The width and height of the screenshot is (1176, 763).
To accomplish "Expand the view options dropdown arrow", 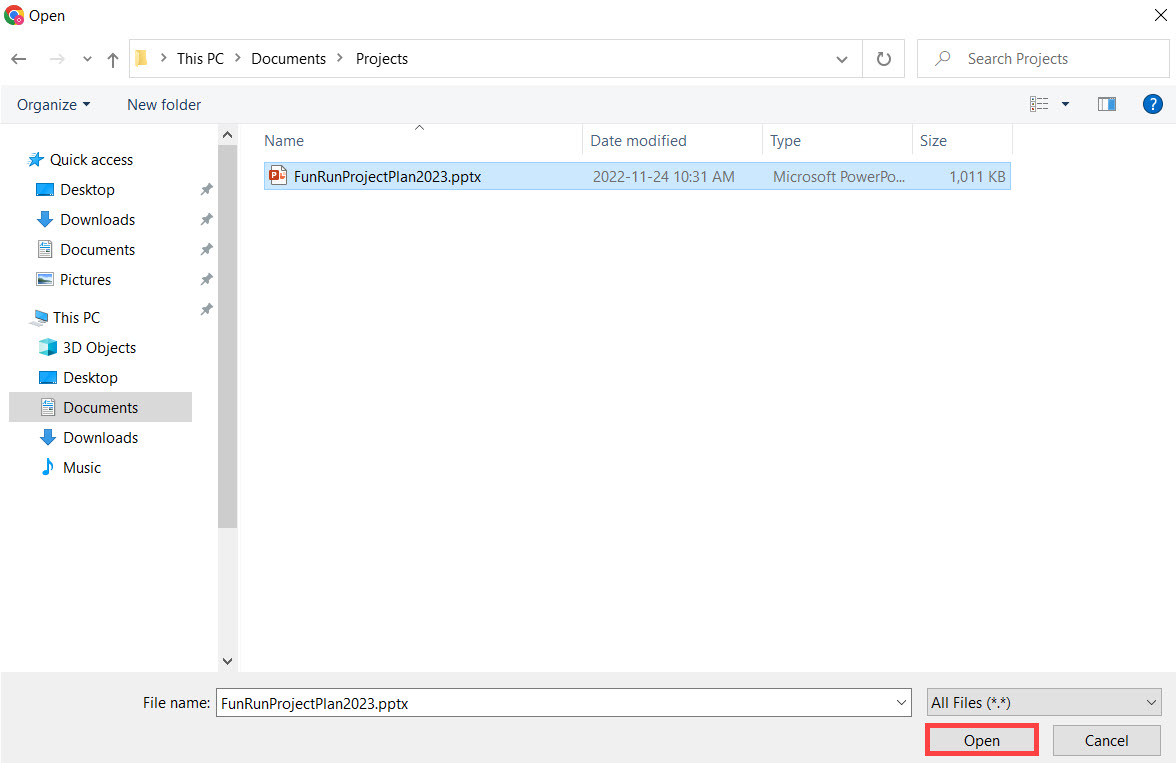I will pyautogui.click(x=1065, y=104).
